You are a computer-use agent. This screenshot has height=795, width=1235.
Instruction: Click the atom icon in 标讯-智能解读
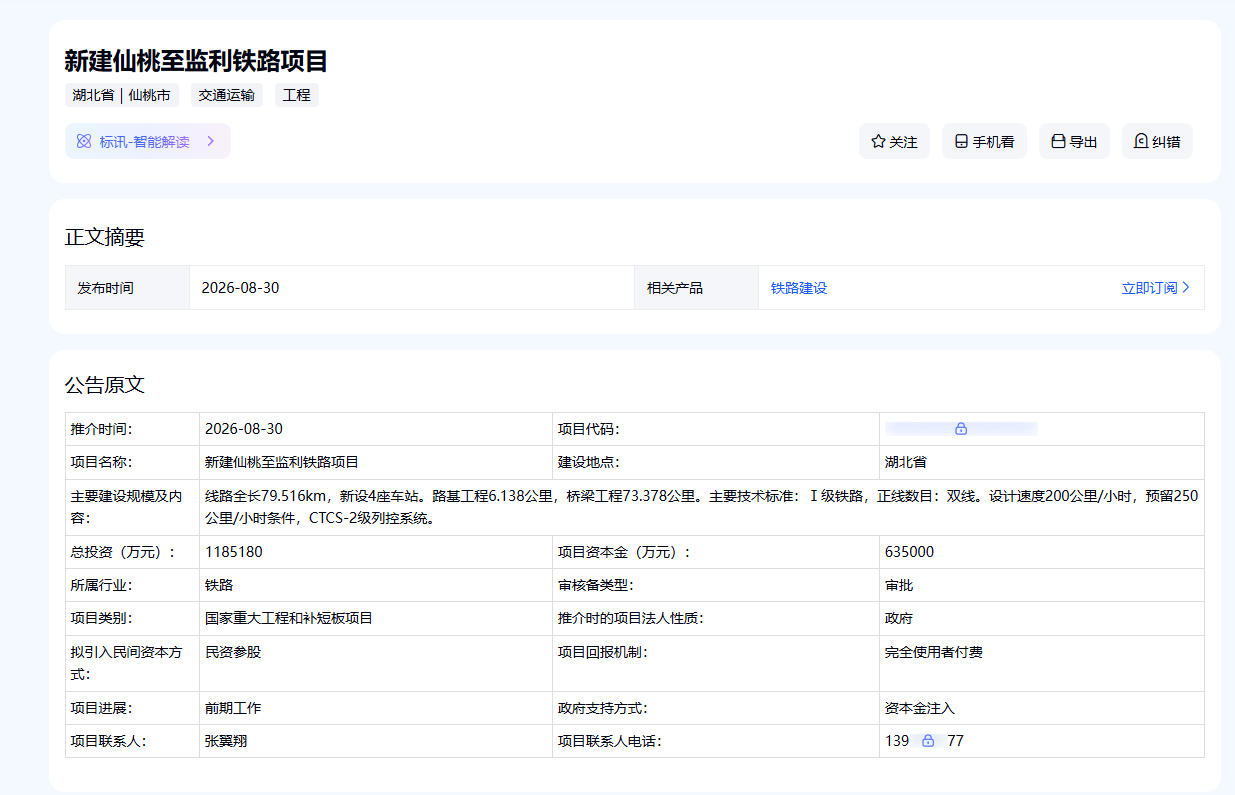pyautogui.click(x=84, y=142)
